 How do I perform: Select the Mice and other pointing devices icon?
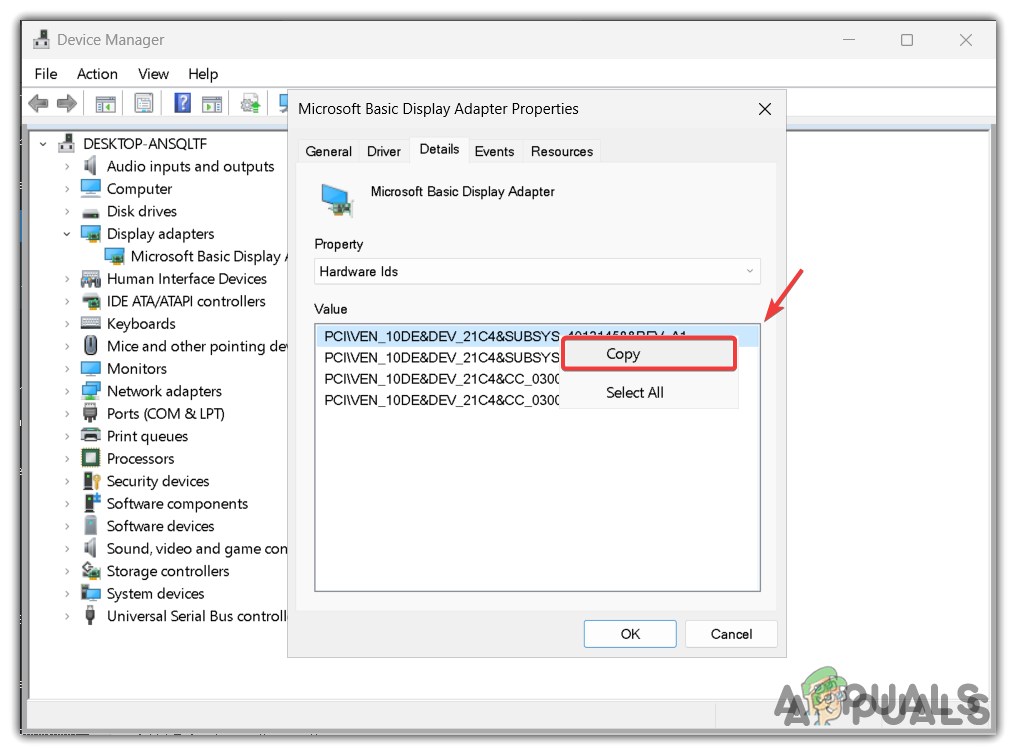91,345
